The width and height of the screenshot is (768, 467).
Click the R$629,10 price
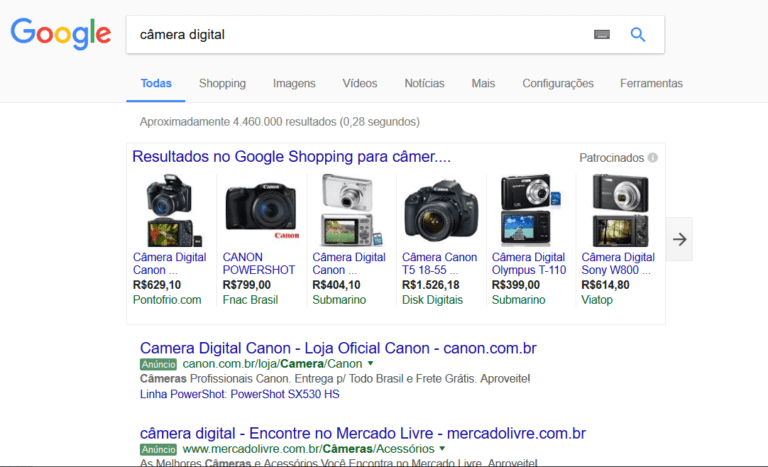tap(157, 285)
